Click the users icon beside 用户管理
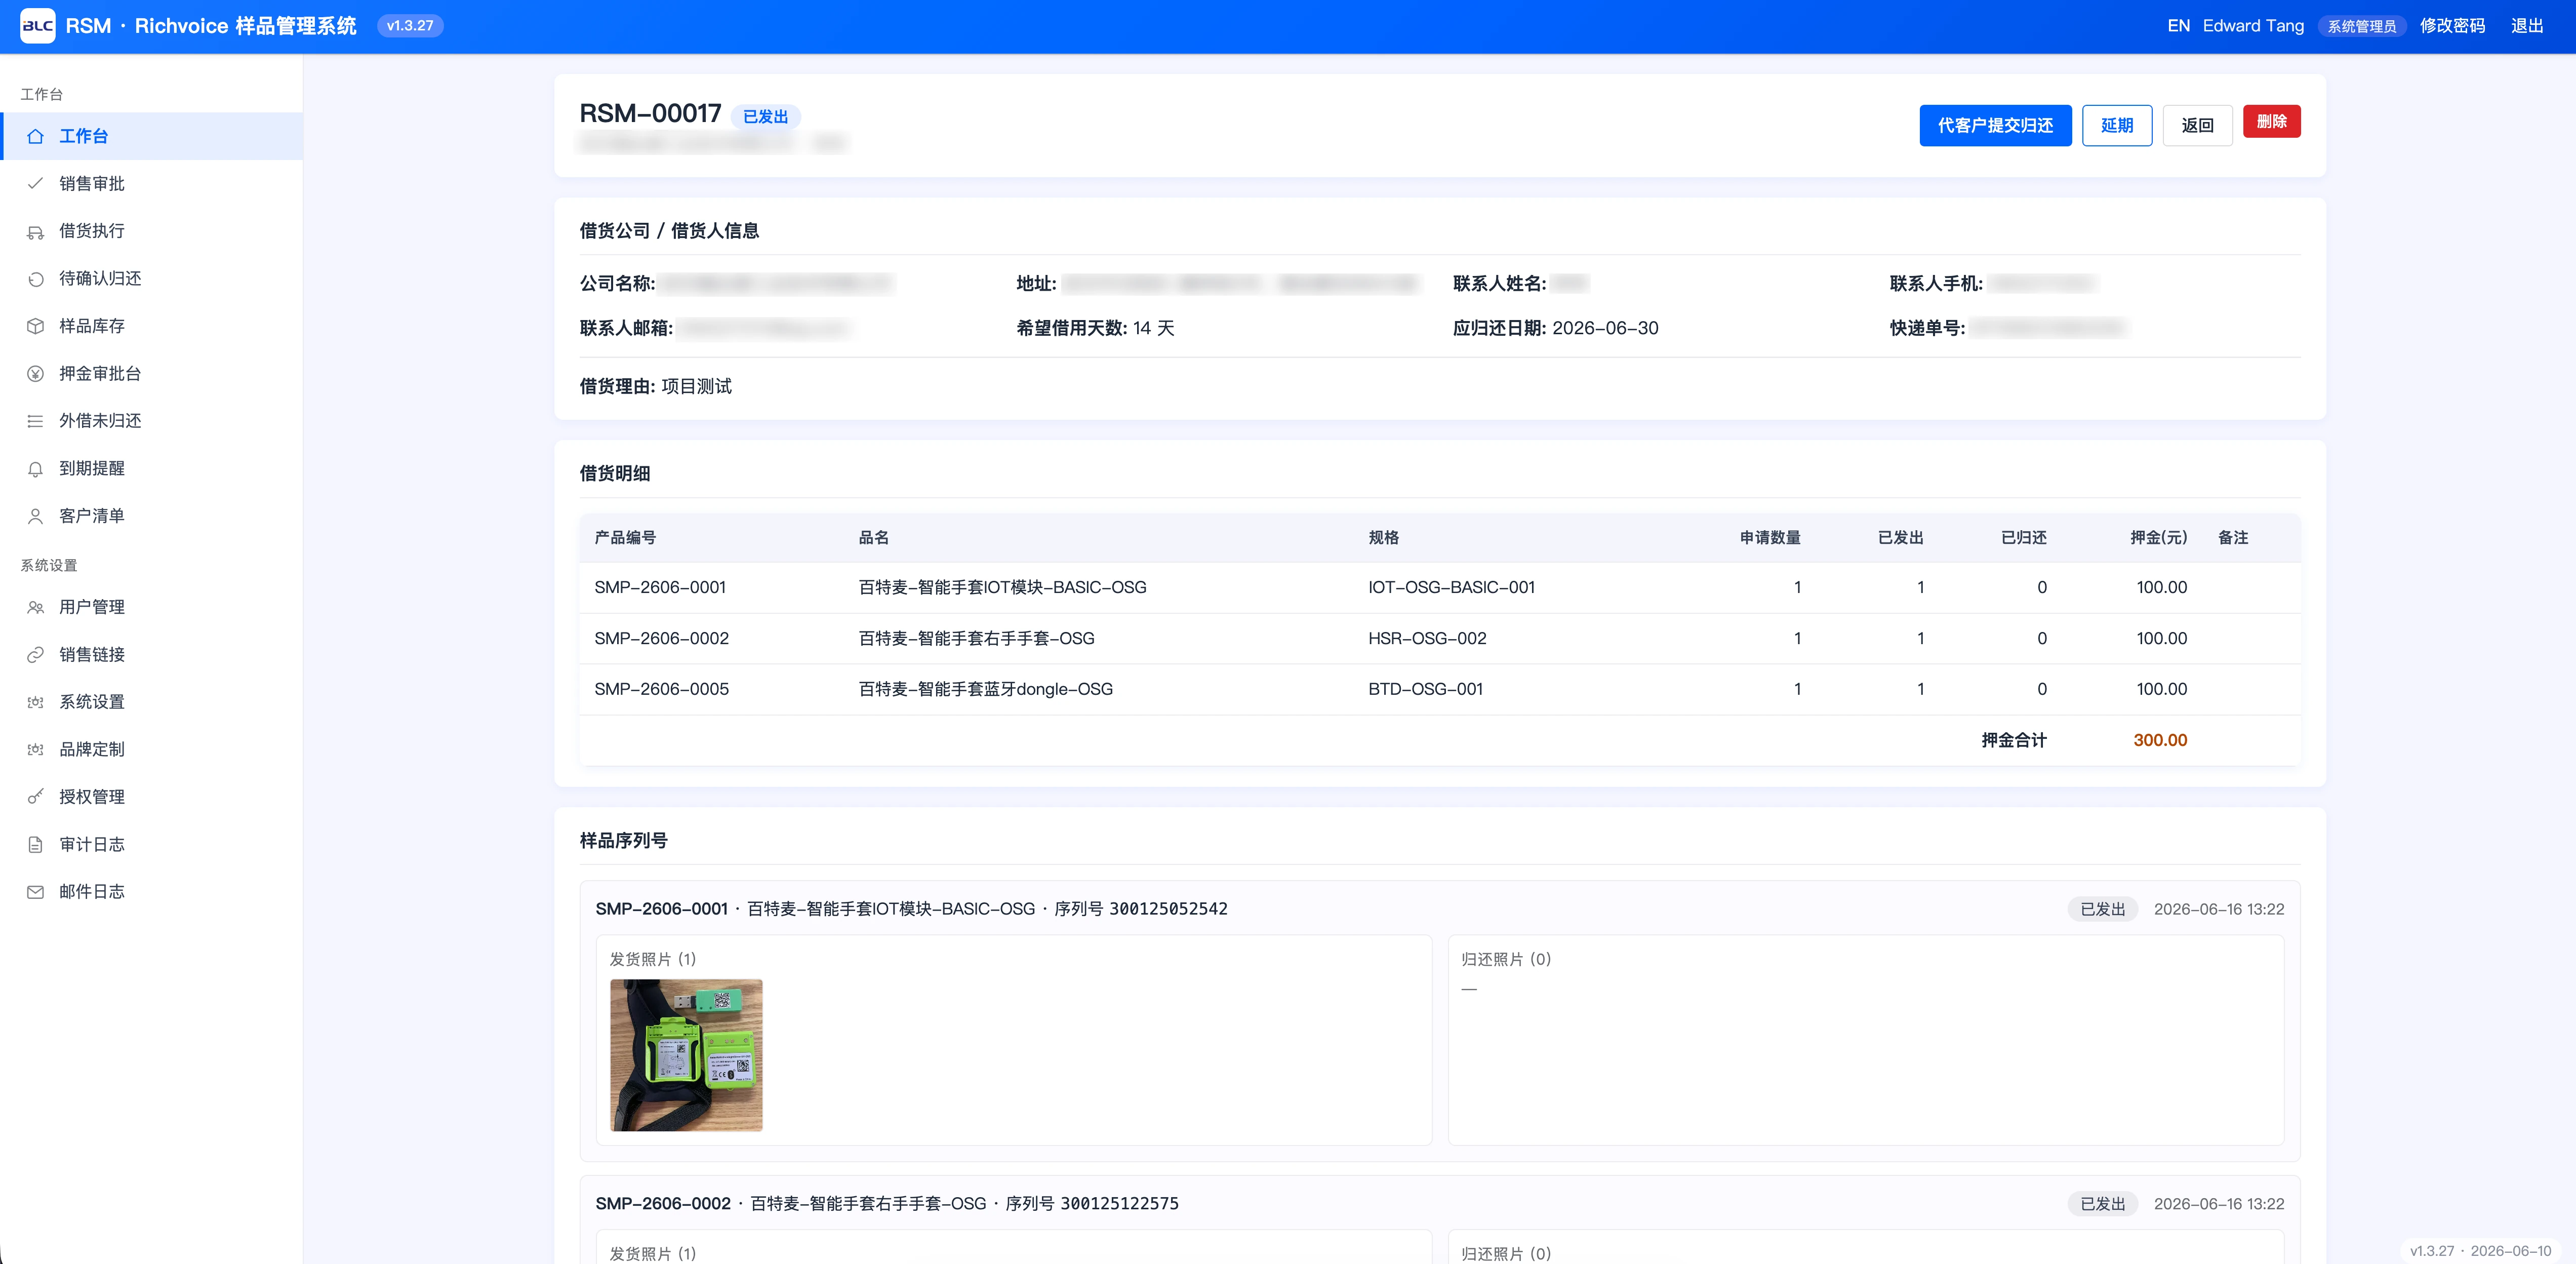 35,608
